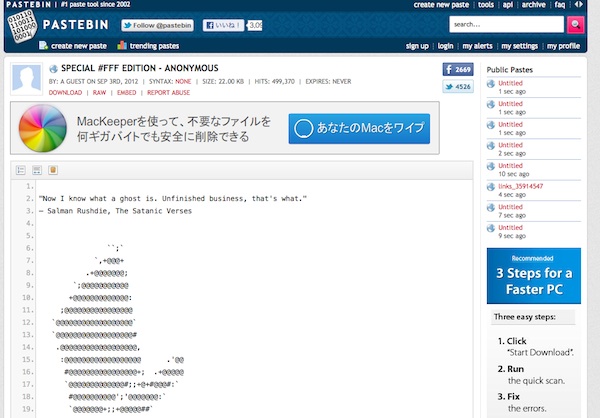Toggle the code view layout icon
Screen dimensions: 600x418
point(37,171)
